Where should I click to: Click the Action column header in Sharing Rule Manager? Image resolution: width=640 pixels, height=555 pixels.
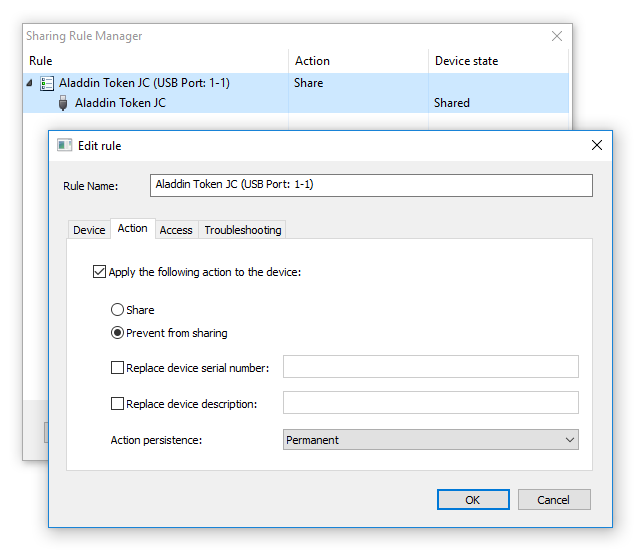358,61
